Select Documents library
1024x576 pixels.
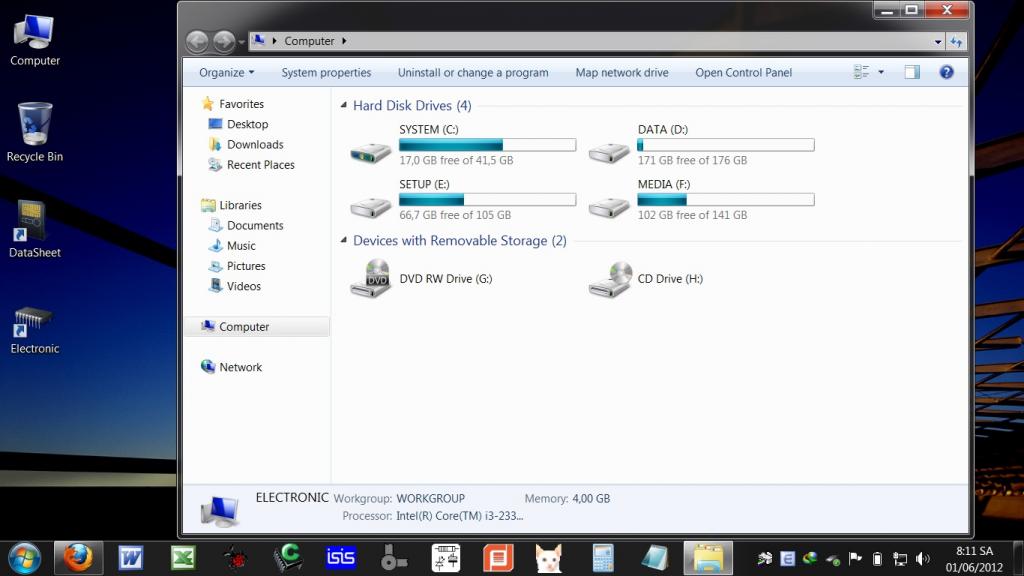pyautogui.click(x=255, y=225)
